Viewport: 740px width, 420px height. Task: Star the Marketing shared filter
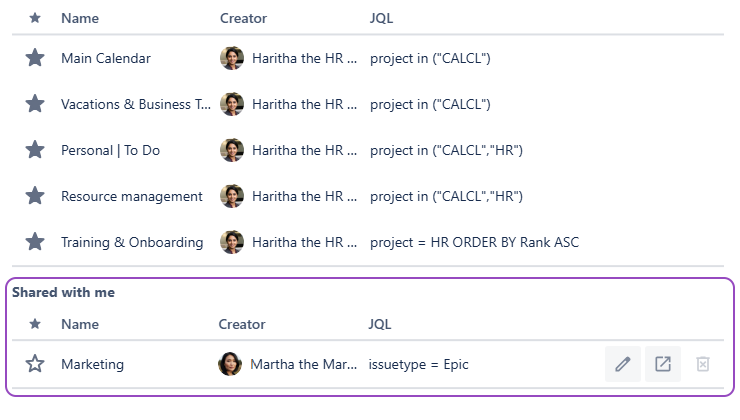tap(35, 364)
